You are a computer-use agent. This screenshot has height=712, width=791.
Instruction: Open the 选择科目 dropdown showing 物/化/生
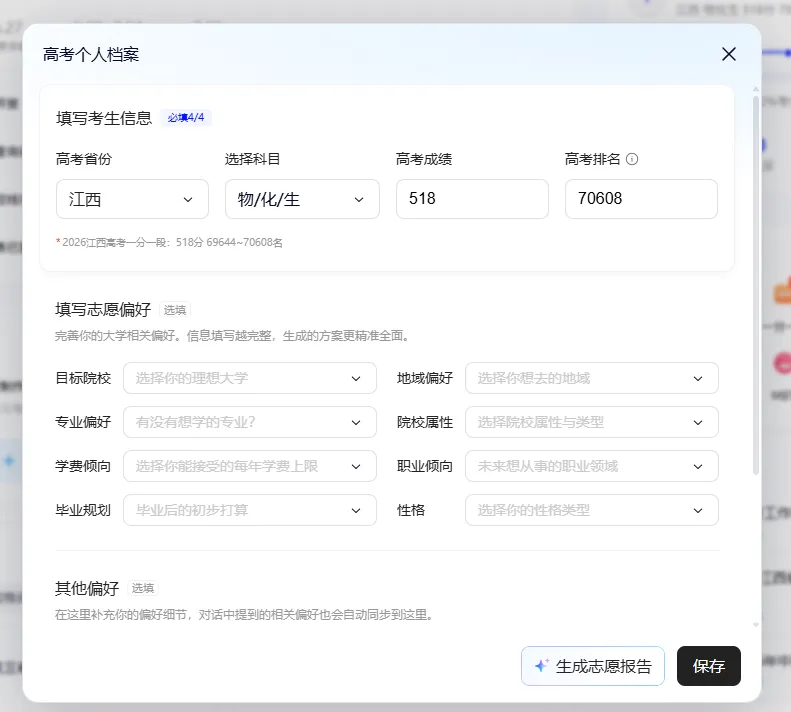pyautogui.click(x=302, y=199)
